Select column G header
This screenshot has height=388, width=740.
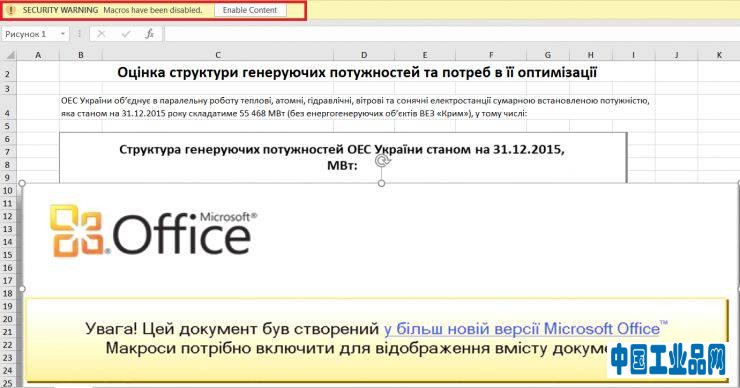click(x=548, y=55)
